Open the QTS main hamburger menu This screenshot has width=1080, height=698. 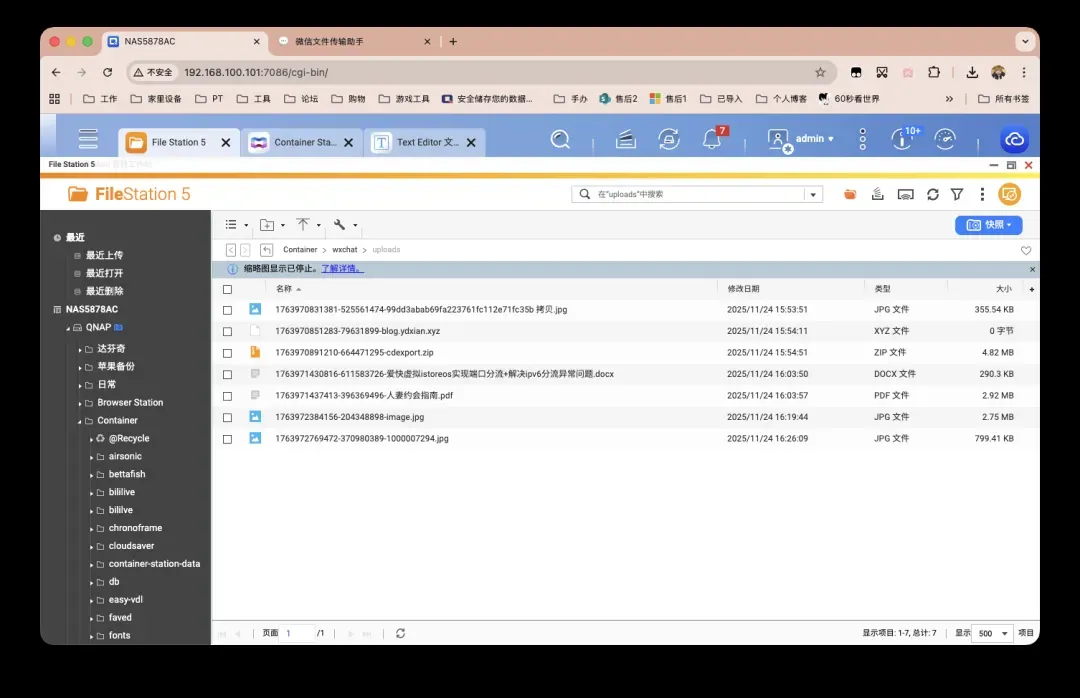coord(88,140)
